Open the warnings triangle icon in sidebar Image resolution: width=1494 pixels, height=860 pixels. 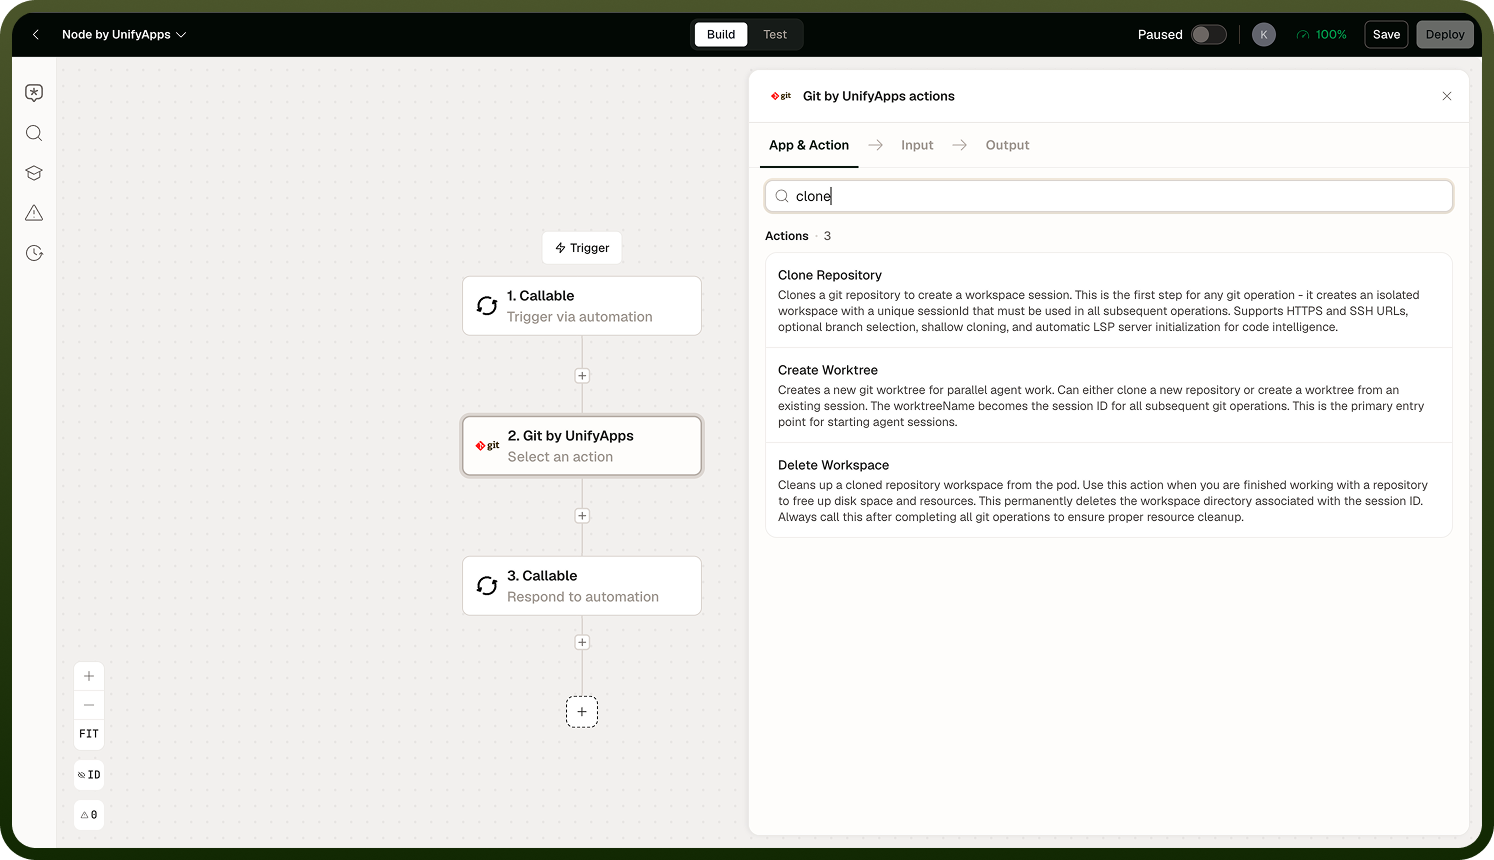point(34,213)
